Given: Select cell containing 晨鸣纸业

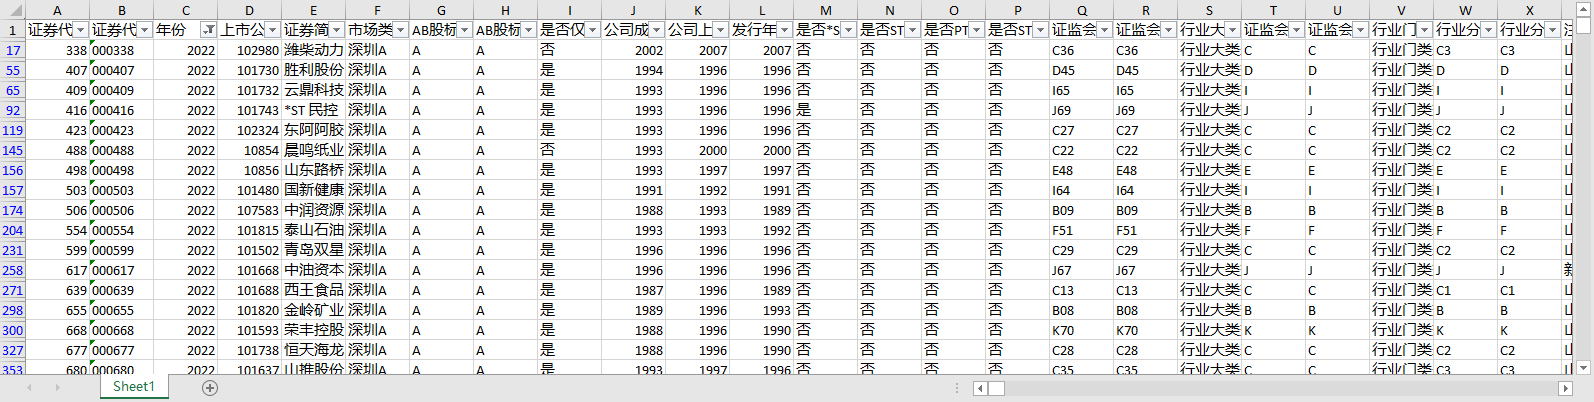Looking at the screenshot, I should point(314,150).
